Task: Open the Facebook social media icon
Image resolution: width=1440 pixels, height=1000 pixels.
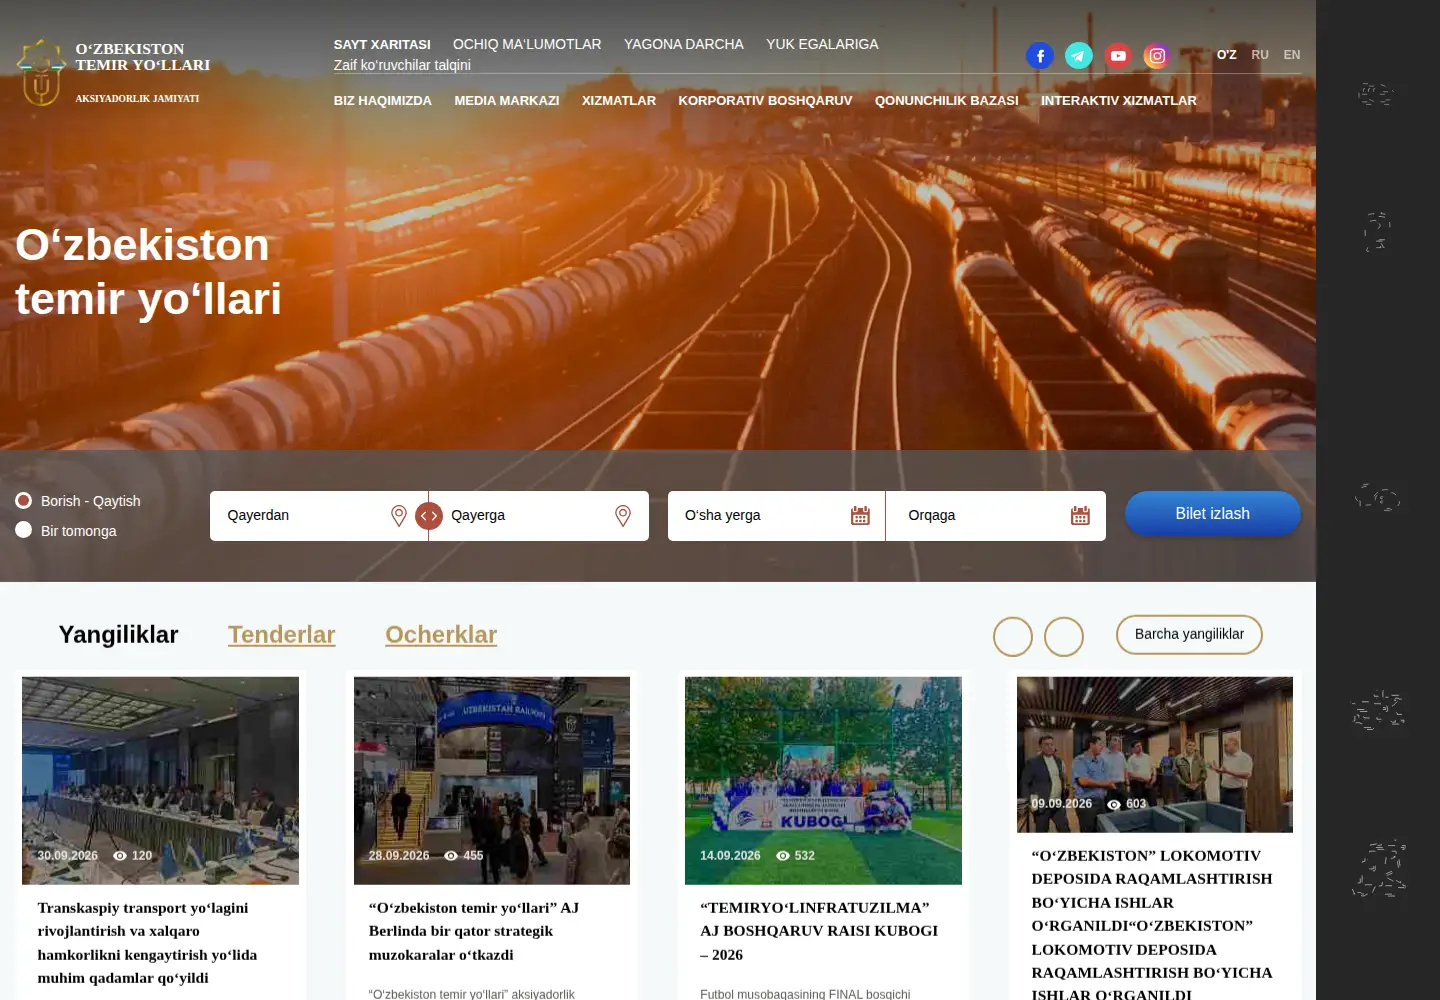Action: pyautogui.click(x=1040, y=56)
